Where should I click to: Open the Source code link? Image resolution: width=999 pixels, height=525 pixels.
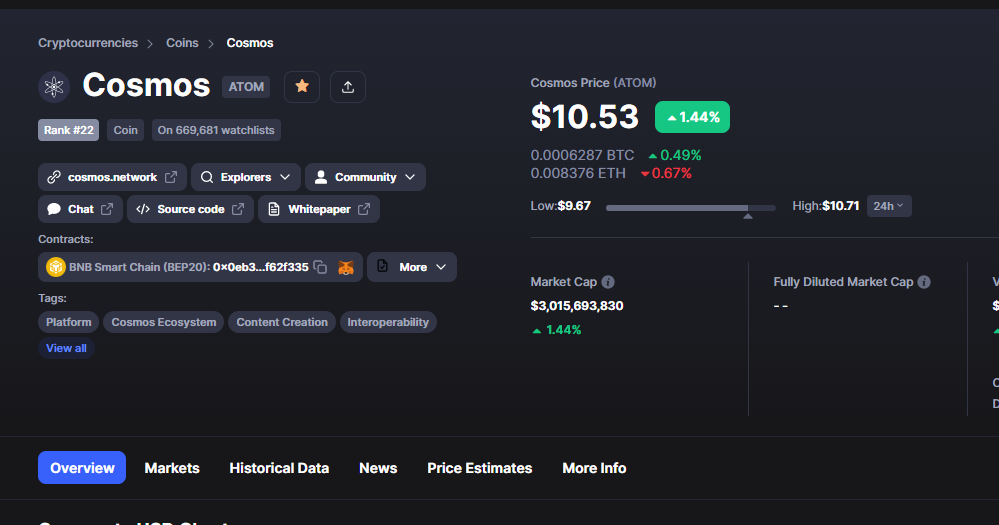click(x=190, y=209)
